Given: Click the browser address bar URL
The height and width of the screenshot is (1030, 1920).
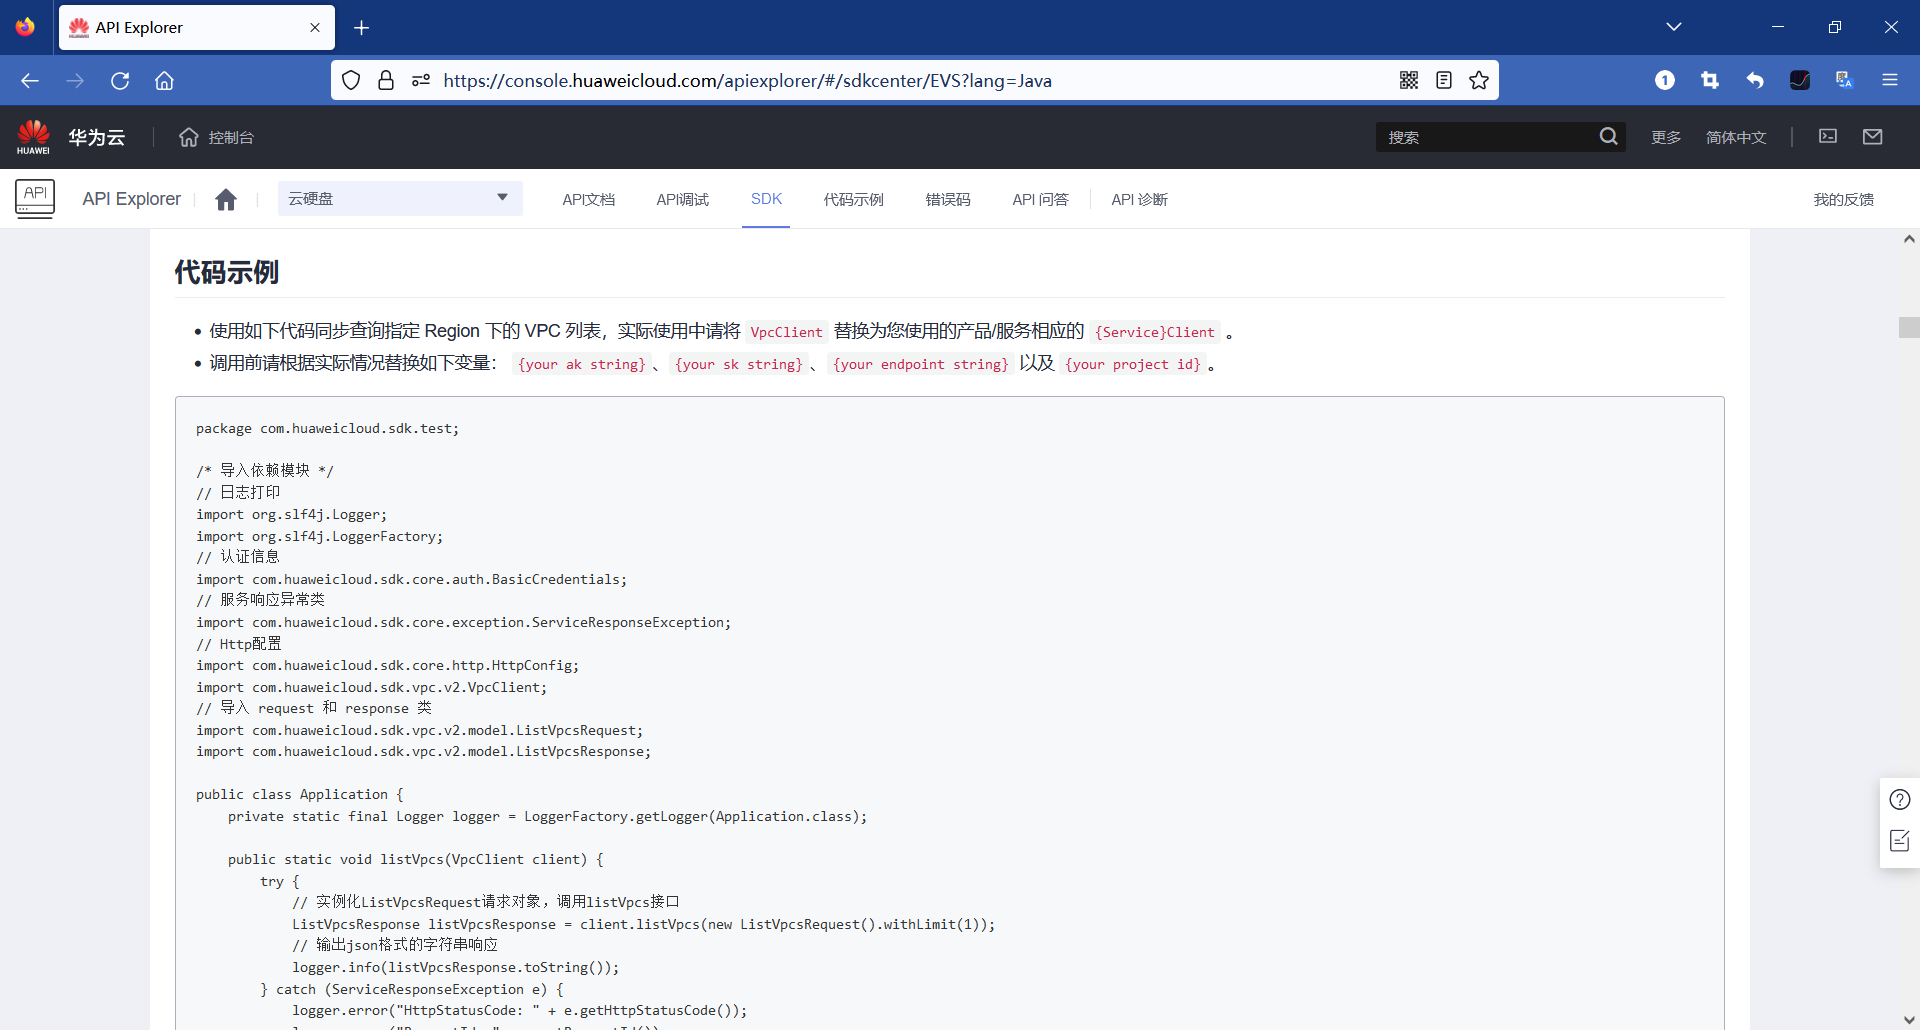Looking at the screenshot, I should click(747, 81).
